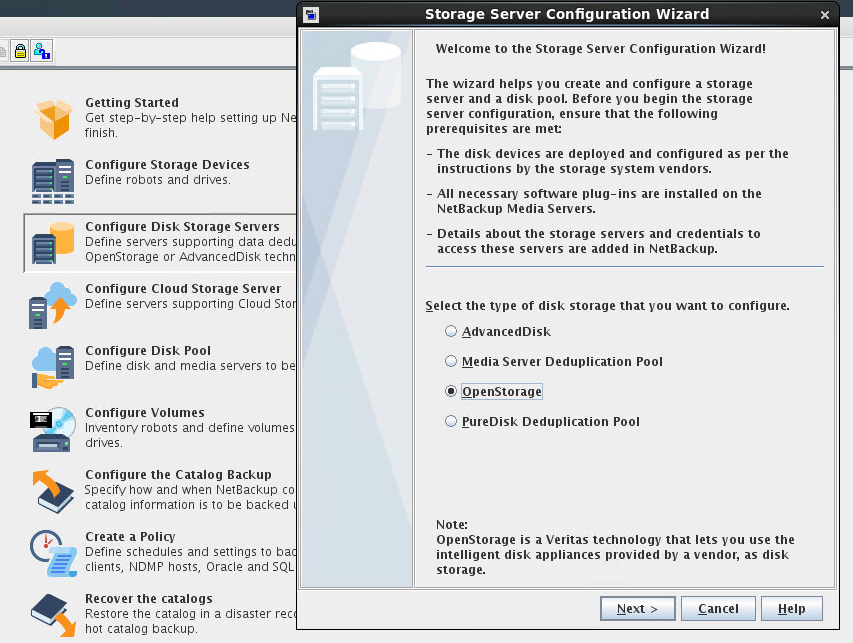Image resolution: width=853 pixels, height=643 pixels.
Task: Open Help for the wizard
Action: click(792, 608)
